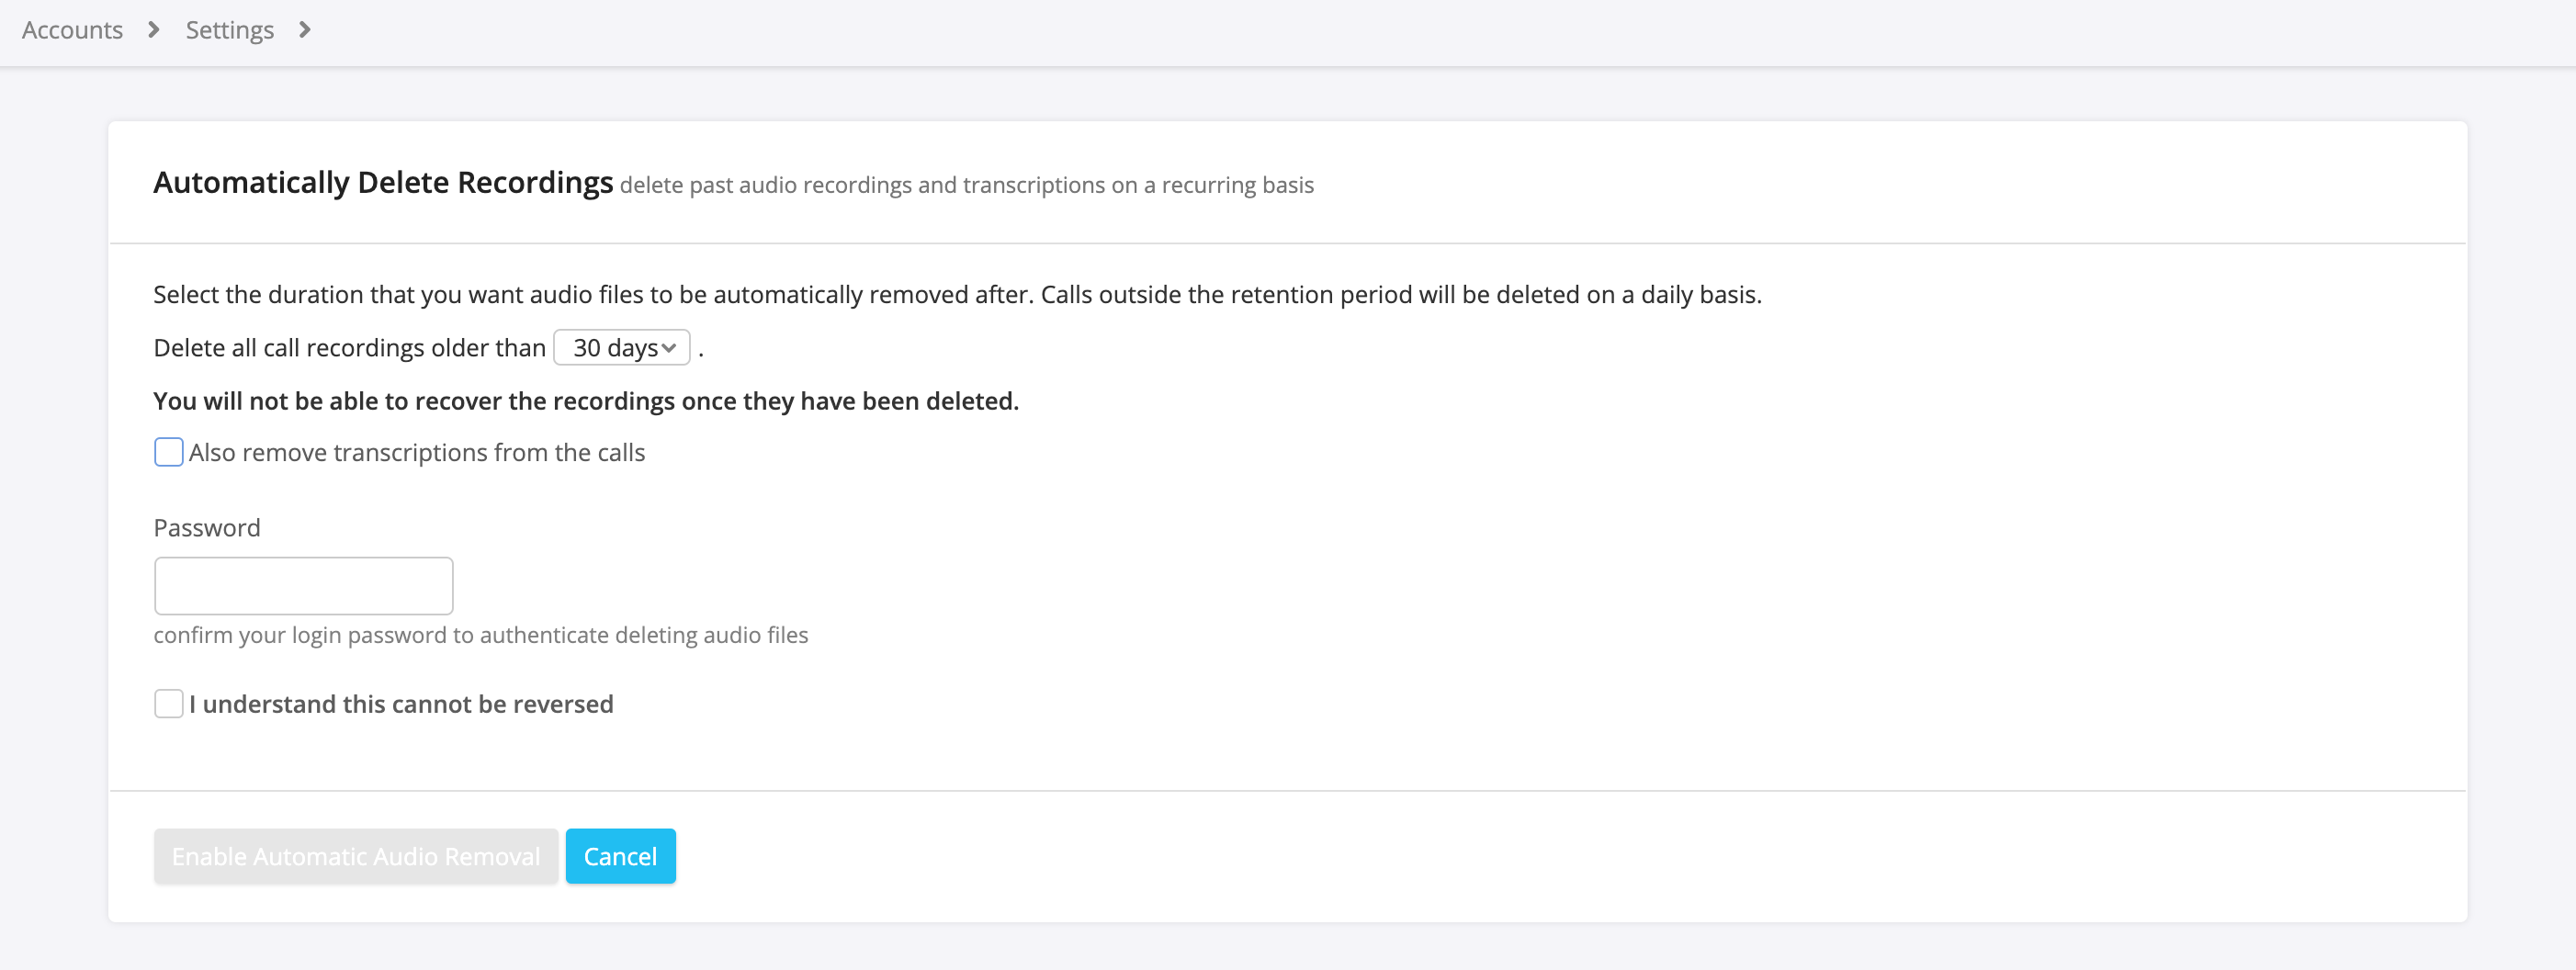2576x970 pixels.
Task: Focus the Password input field
Action: coord(303,586)
